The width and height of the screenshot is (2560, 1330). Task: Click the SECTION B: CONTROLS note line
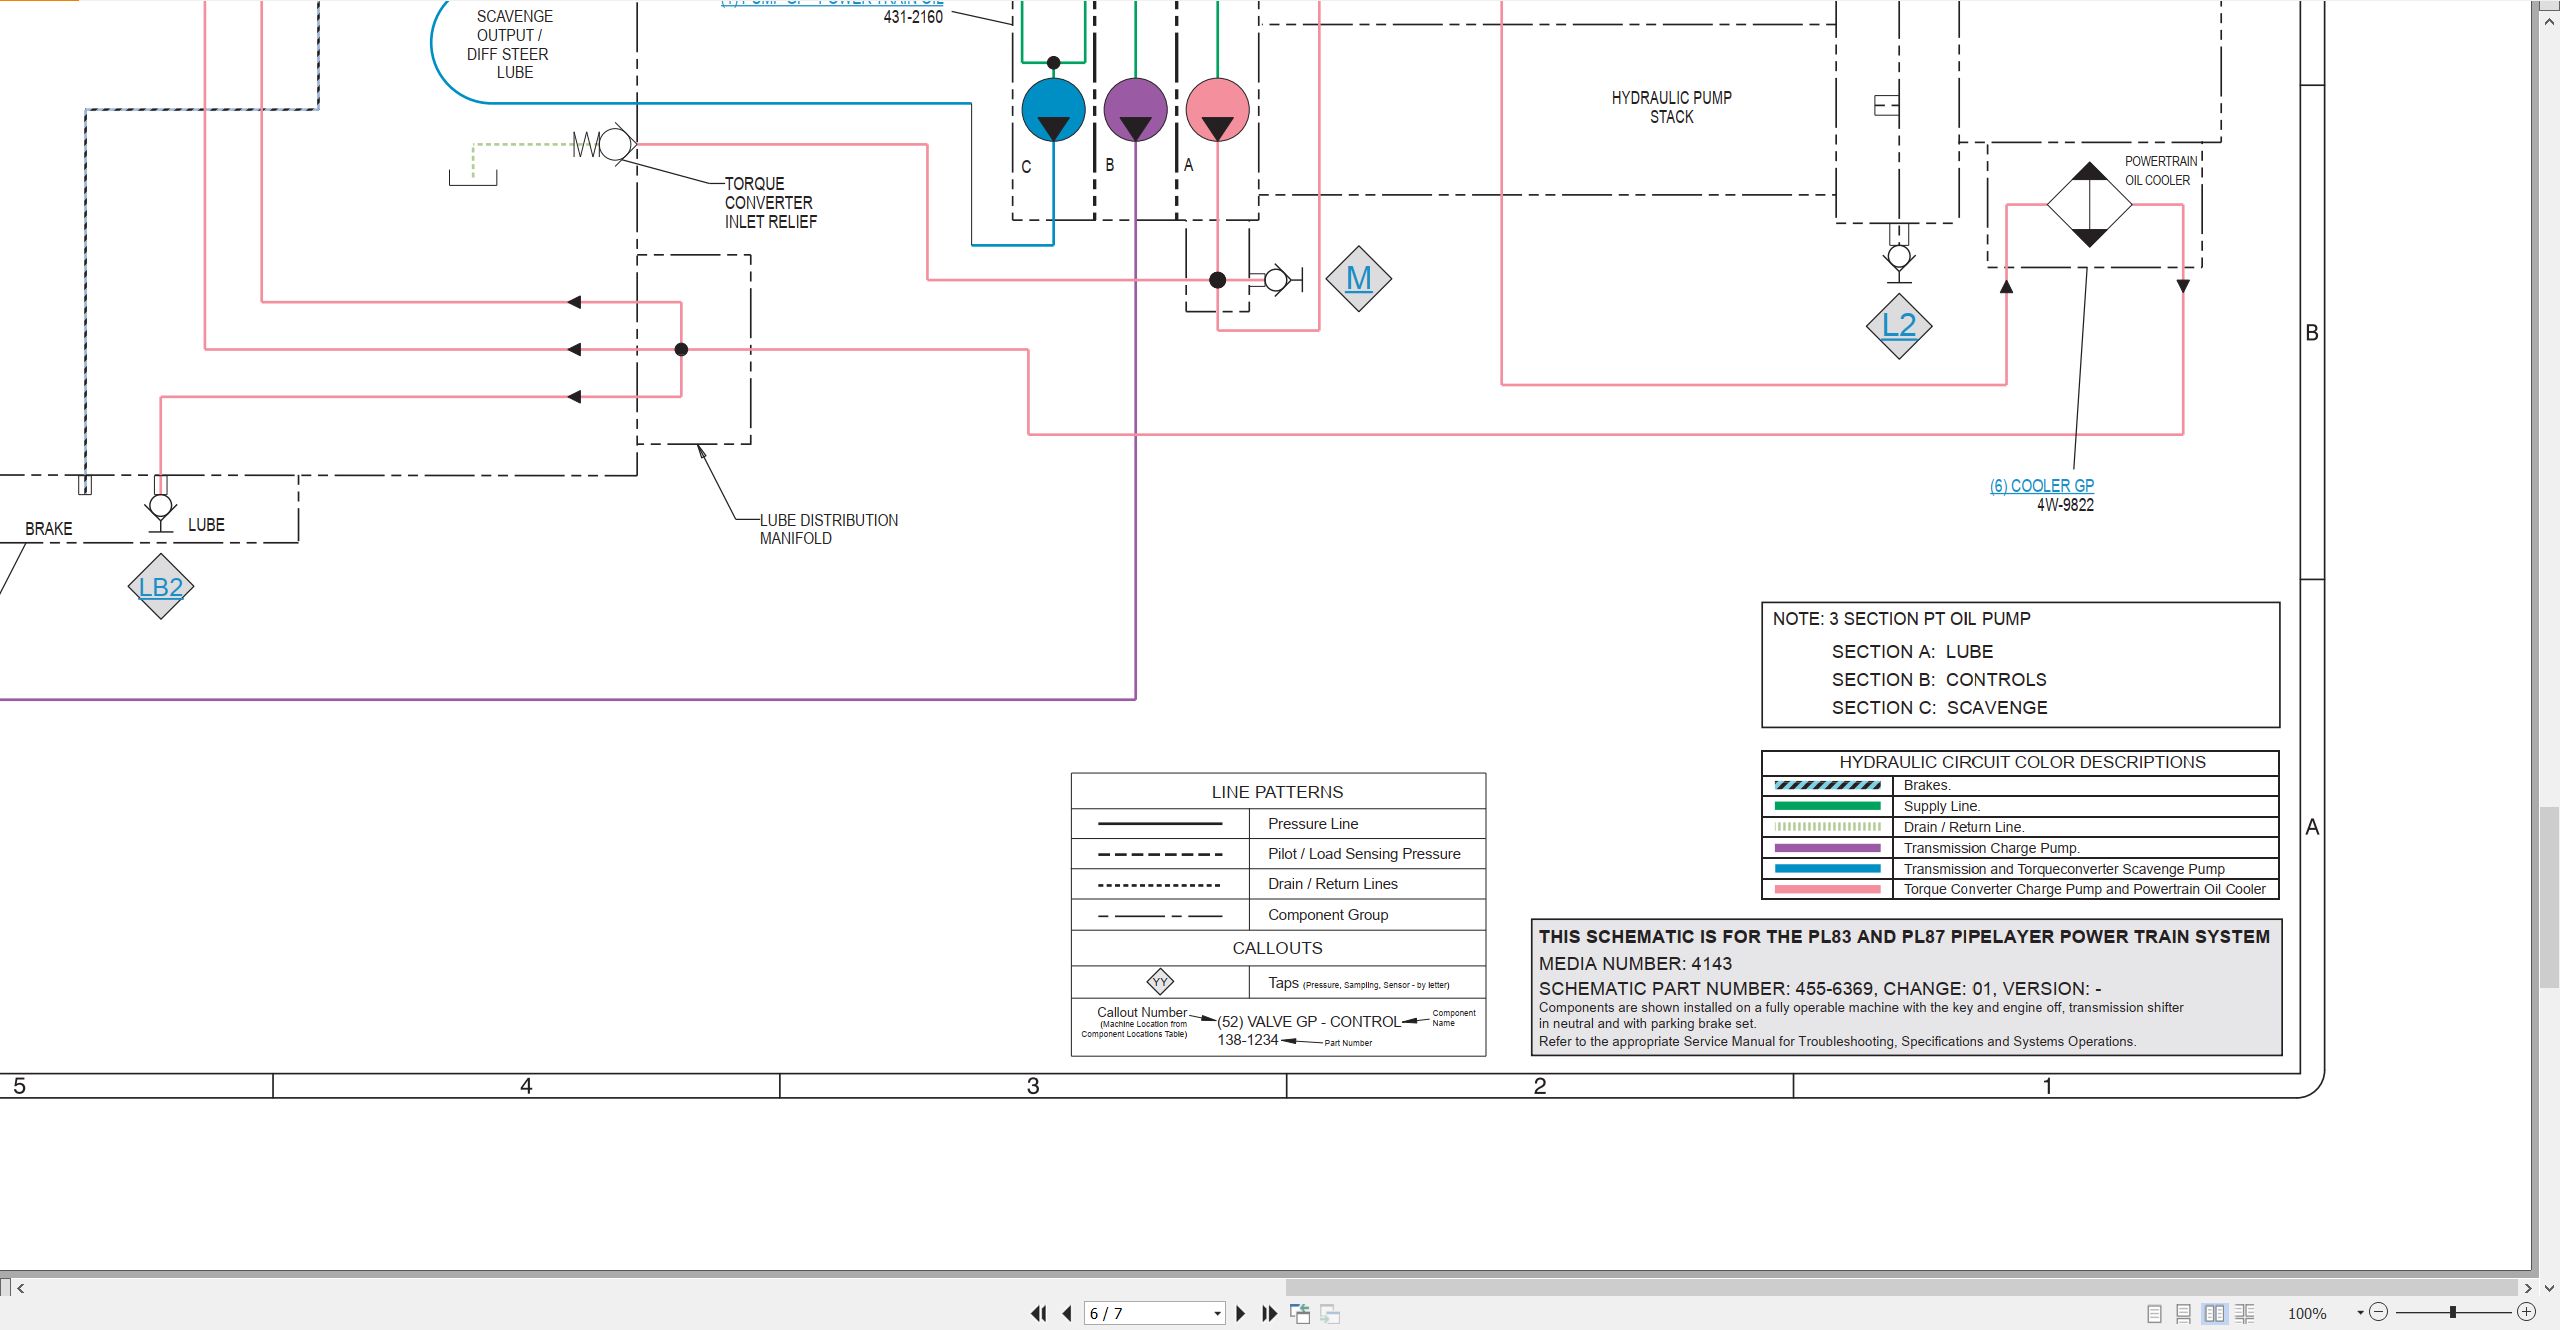click(1939, 680)
